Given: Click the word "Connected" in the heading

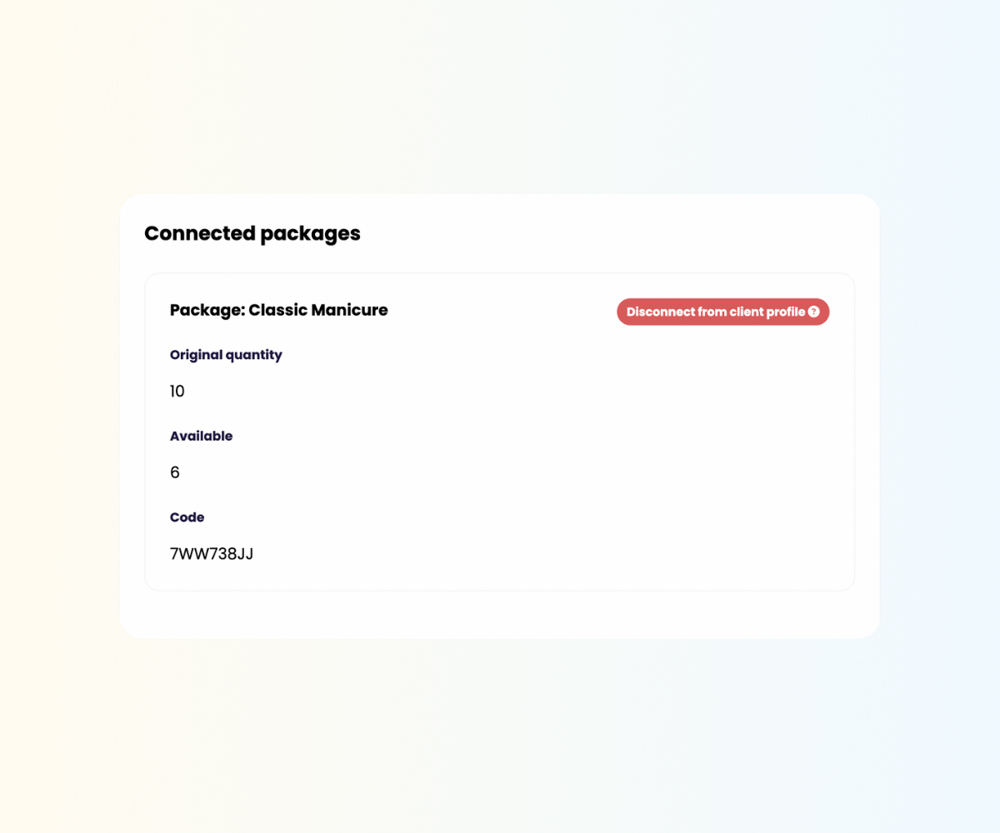Looking at the screenshot, I should point(199,233).
